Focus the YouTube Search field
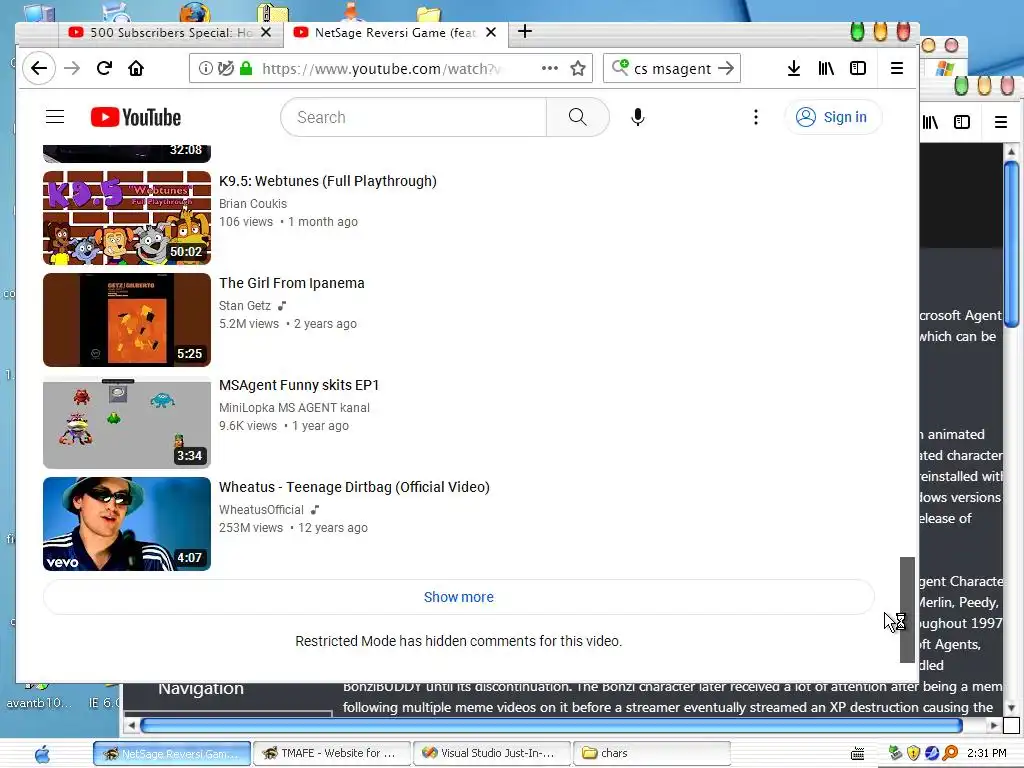This screenshot has height=768, width=1024. tap(413, 117)
